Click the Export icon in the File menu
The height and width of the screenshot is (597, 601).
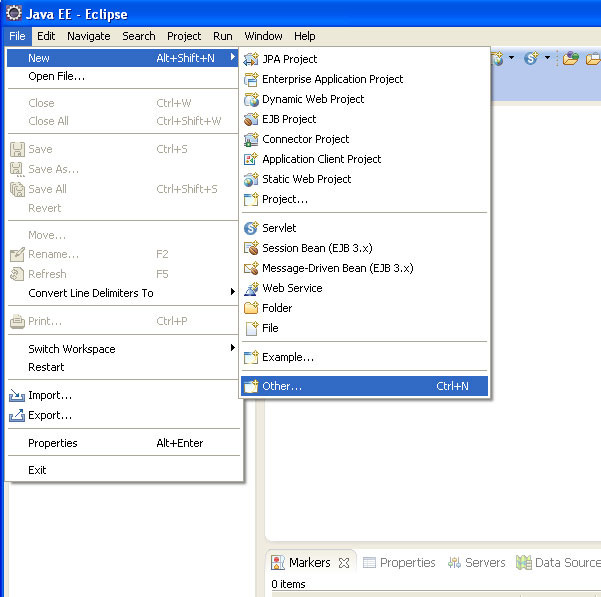coord(17,415)
